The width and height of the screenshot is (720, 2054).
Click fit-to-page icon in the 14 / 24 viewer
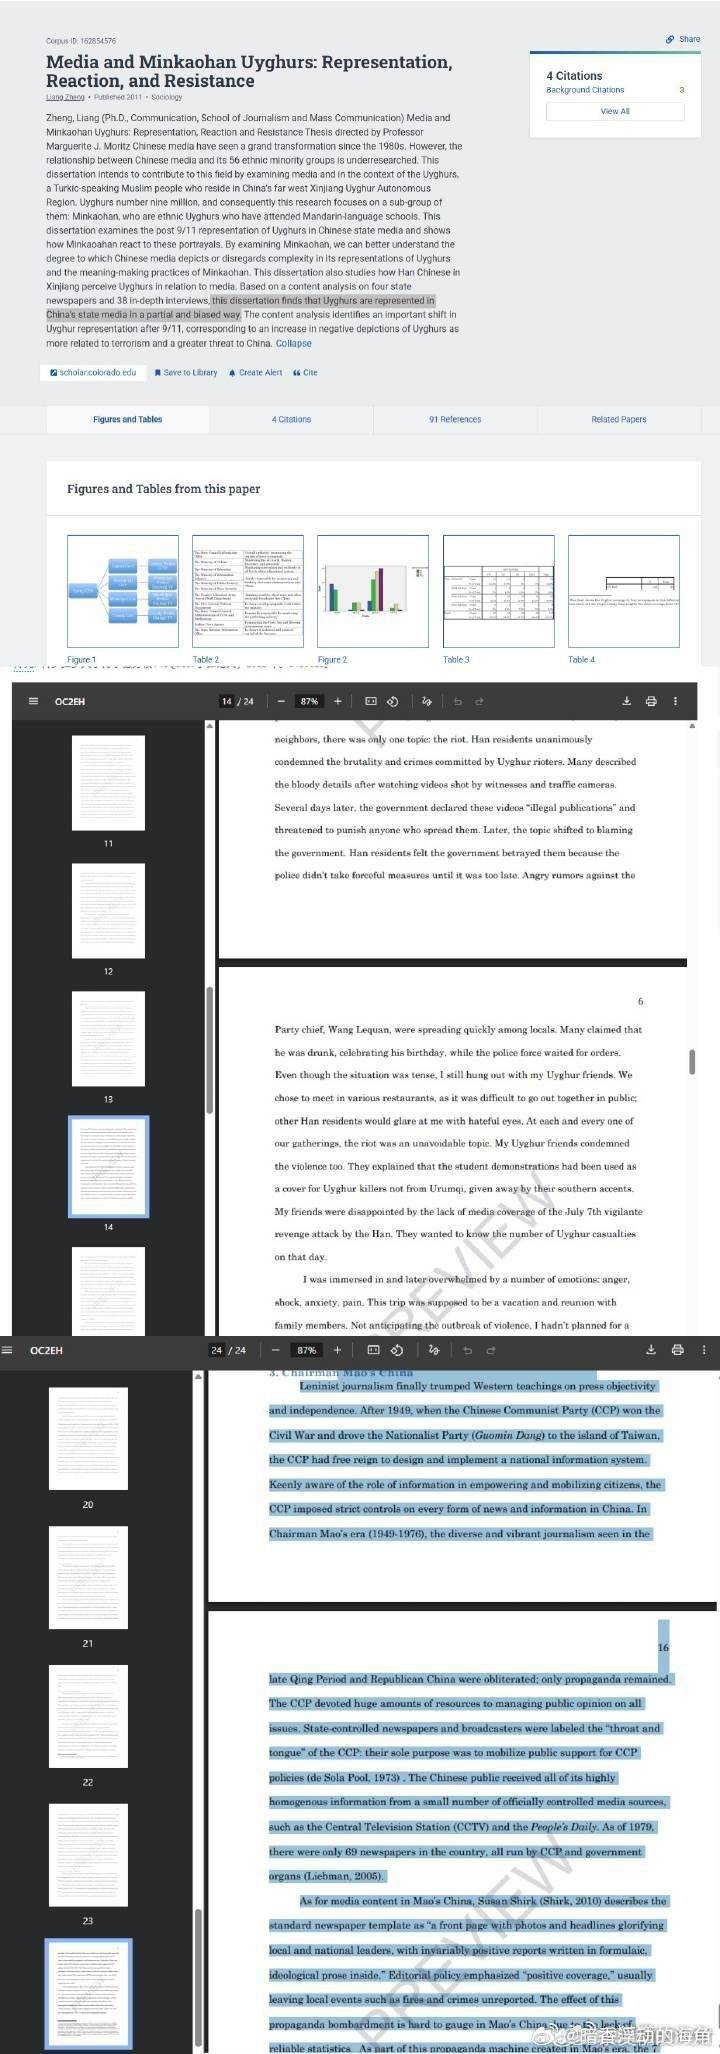(x=370, y=701)
